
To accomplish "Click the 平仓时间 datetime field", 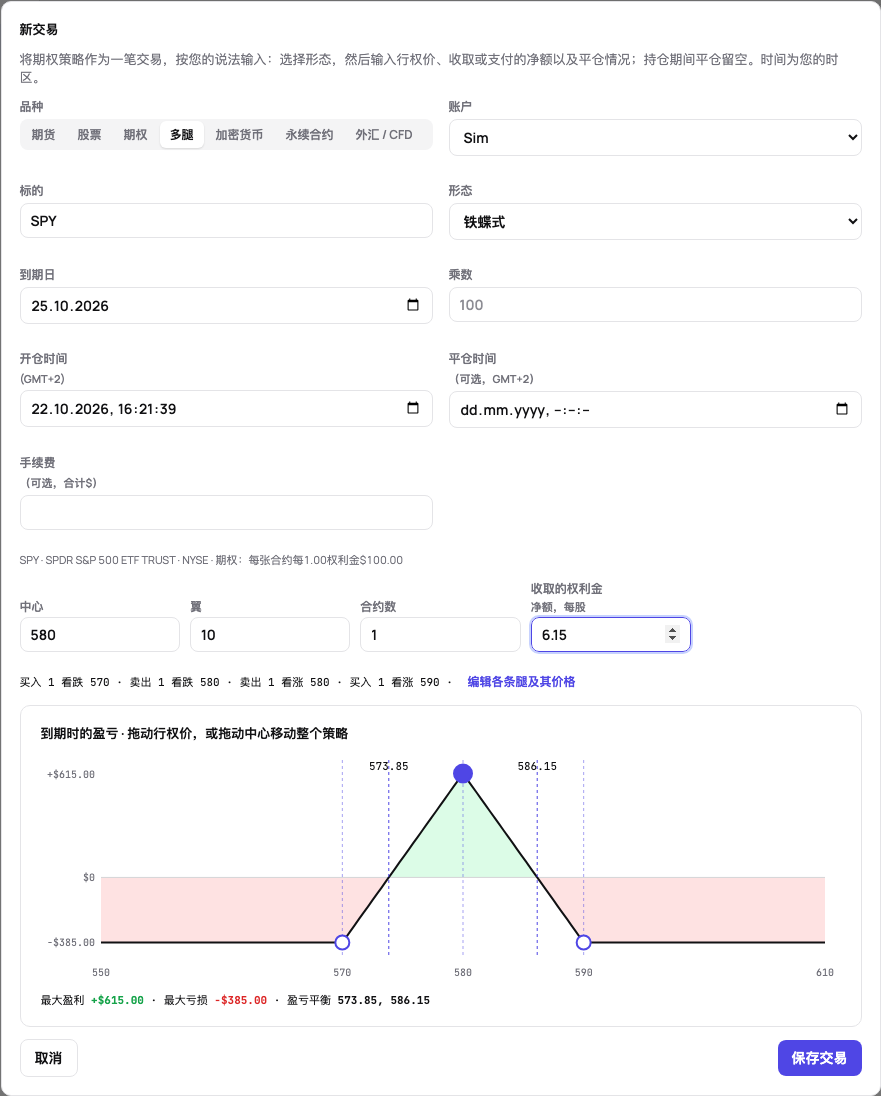I will coord(655,410).
